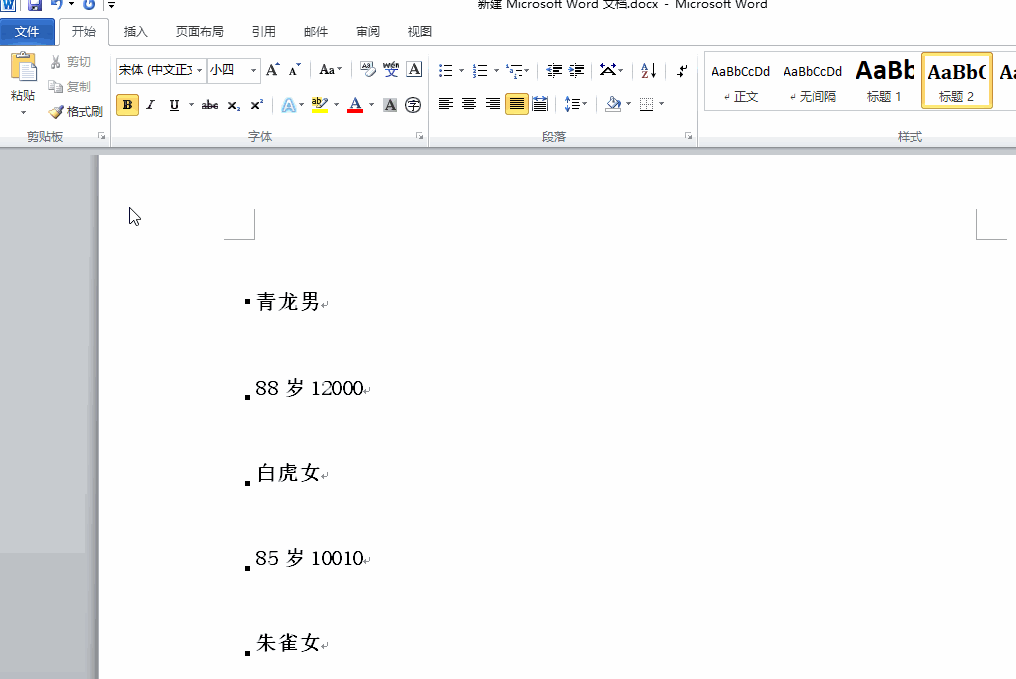The height and width of the screenshot is (679, 1016).
Task: Click the subscript icon
Action: 233,104
